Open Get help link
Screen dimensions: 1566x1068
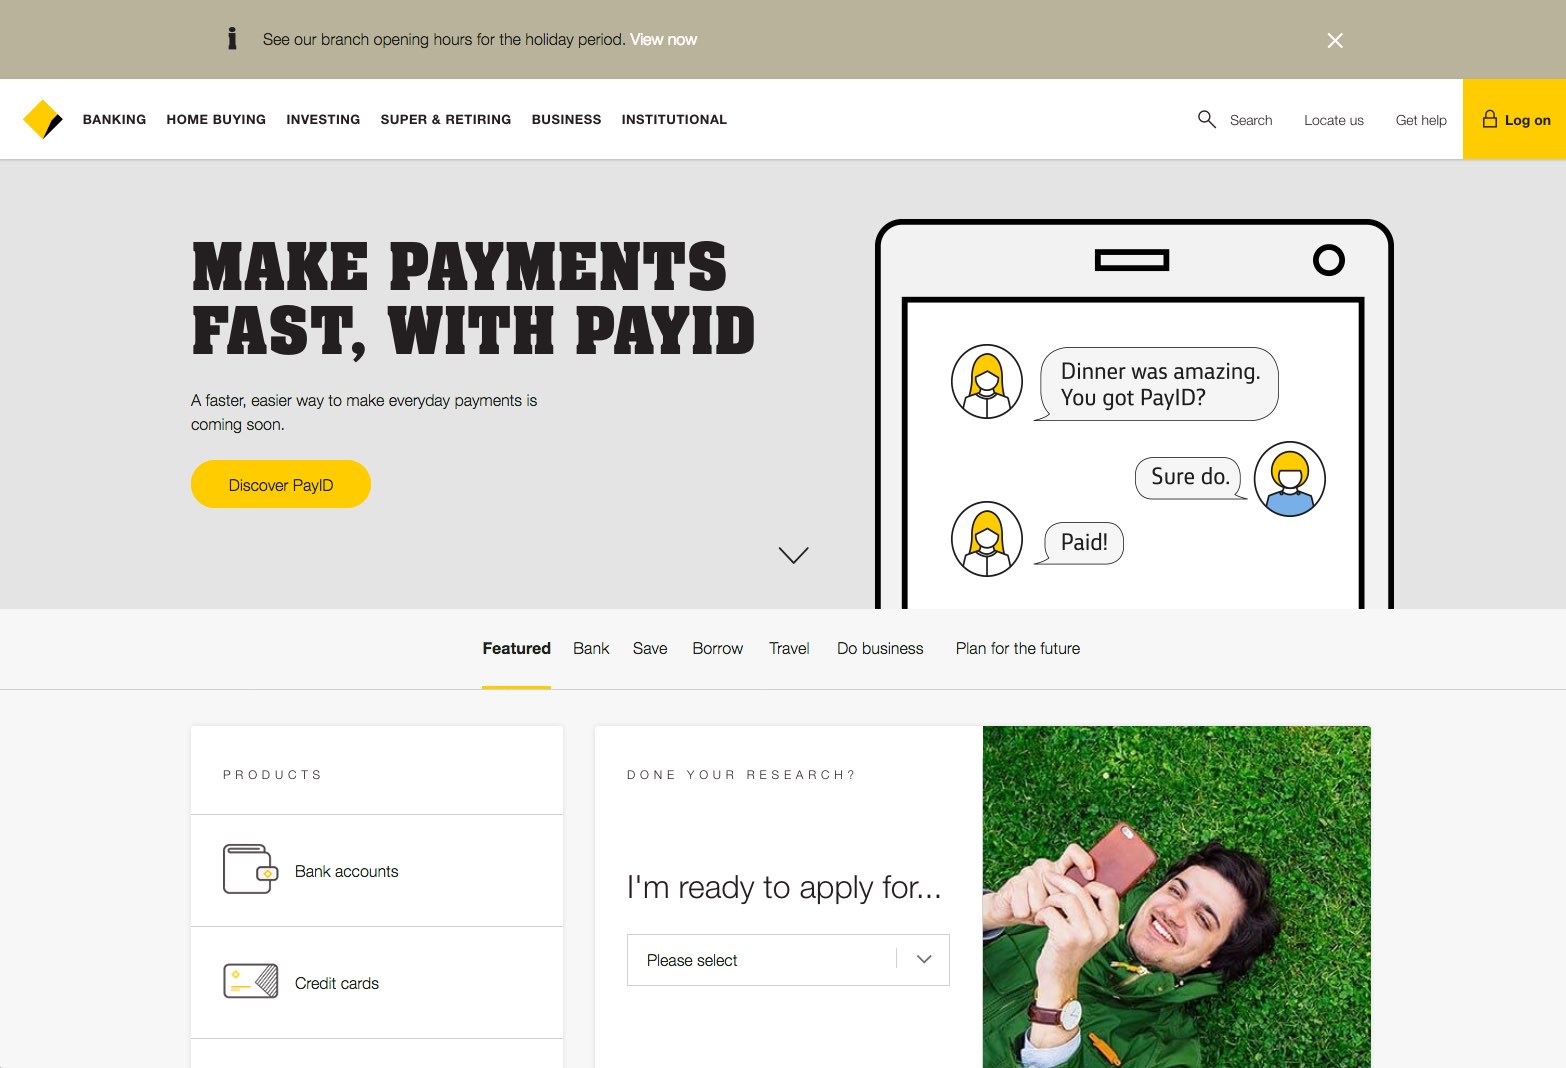point(1421,120)
